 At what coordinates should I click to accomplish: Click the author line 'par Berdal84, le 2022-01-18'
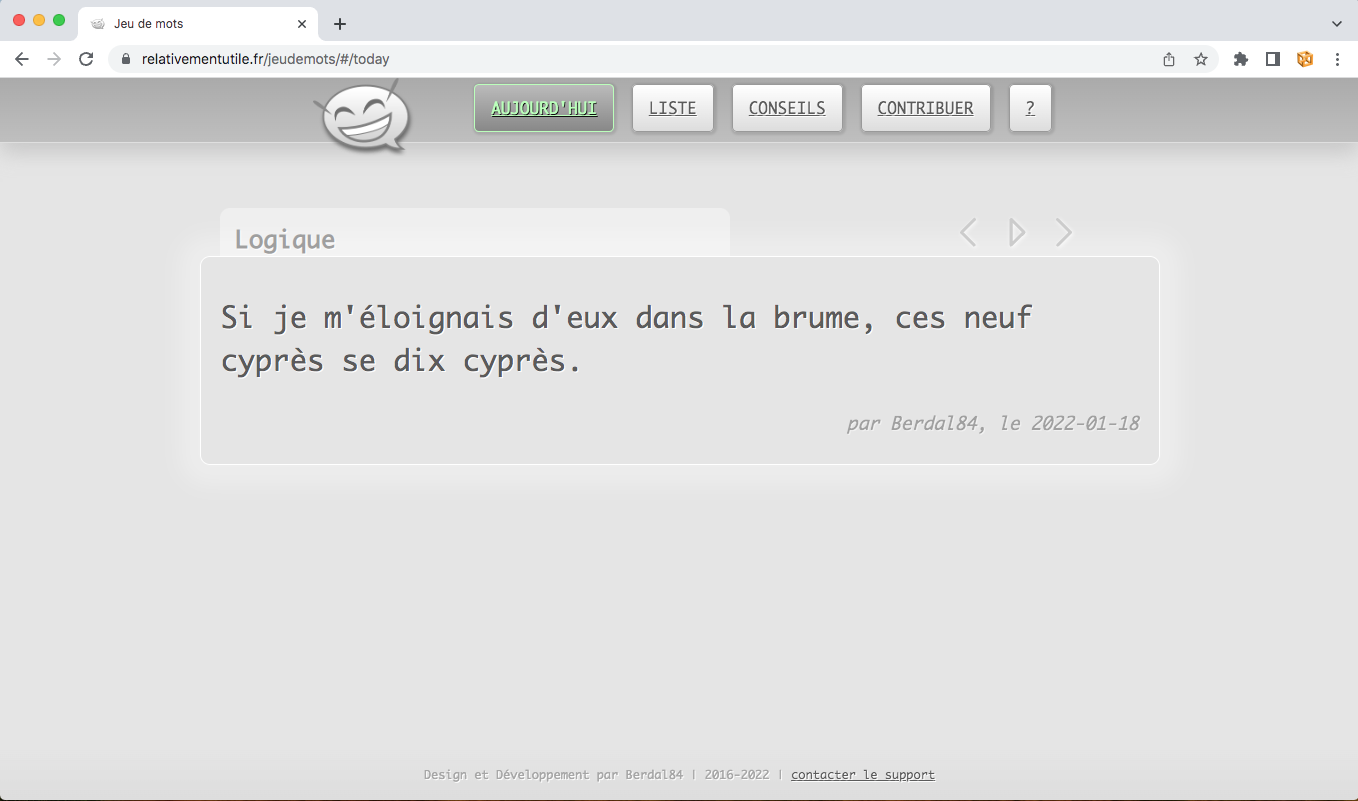coord(993,423)
